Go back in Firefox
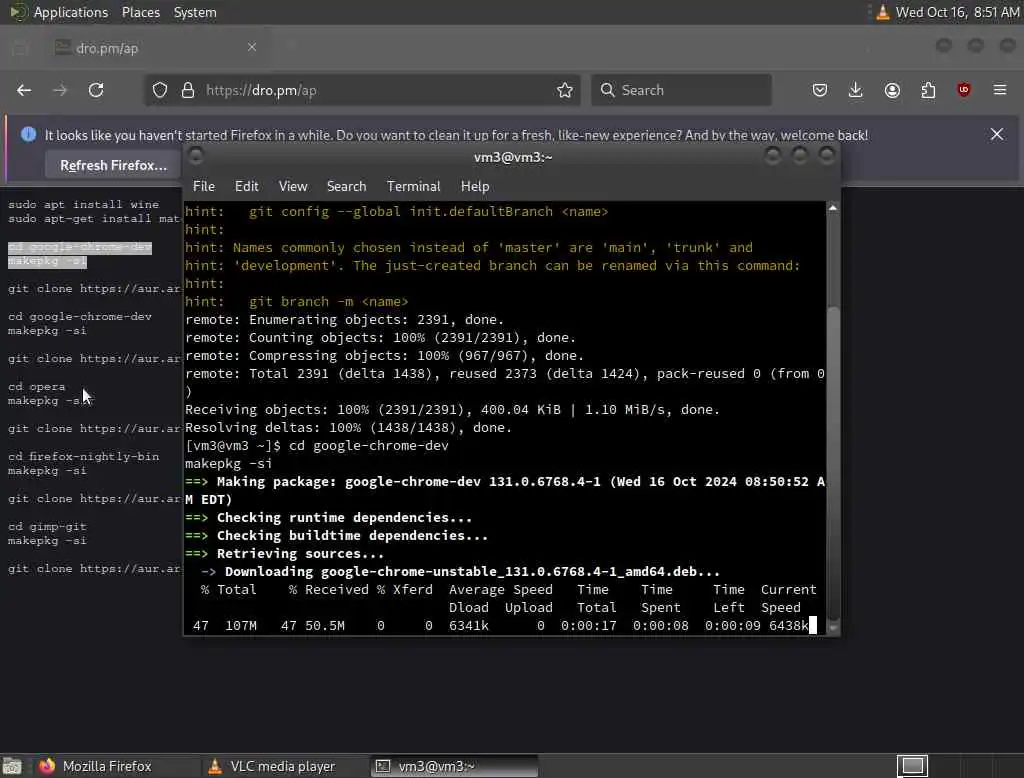 (24, 90)
